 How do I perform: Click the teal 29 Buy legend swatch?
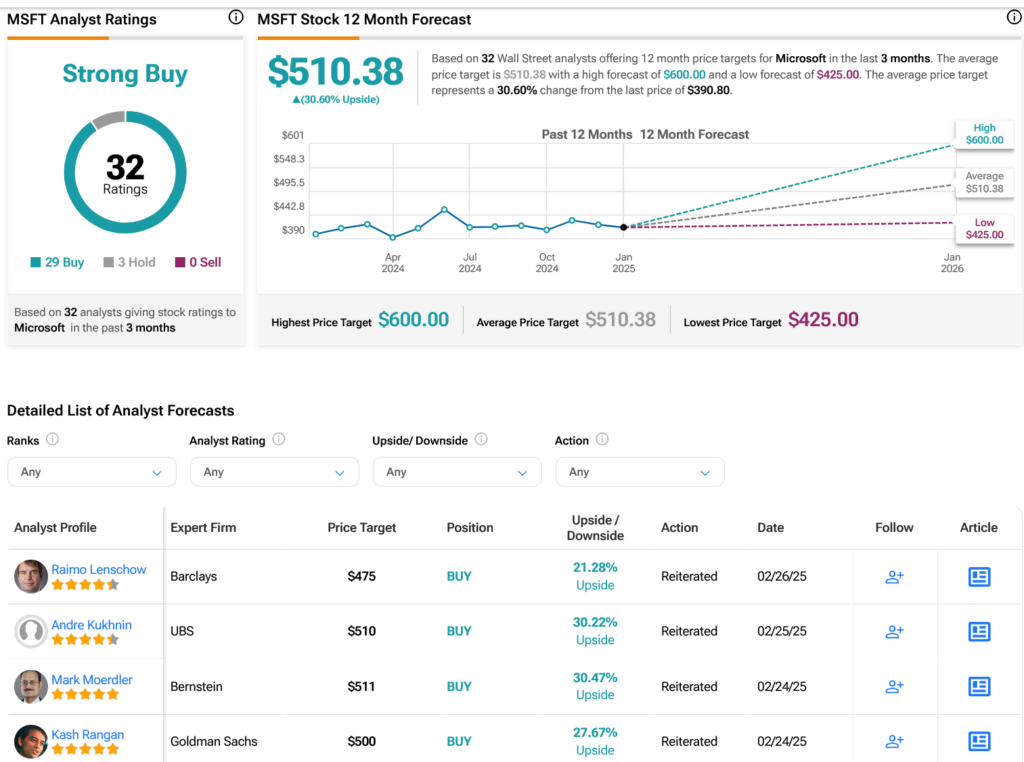point(36,262)
